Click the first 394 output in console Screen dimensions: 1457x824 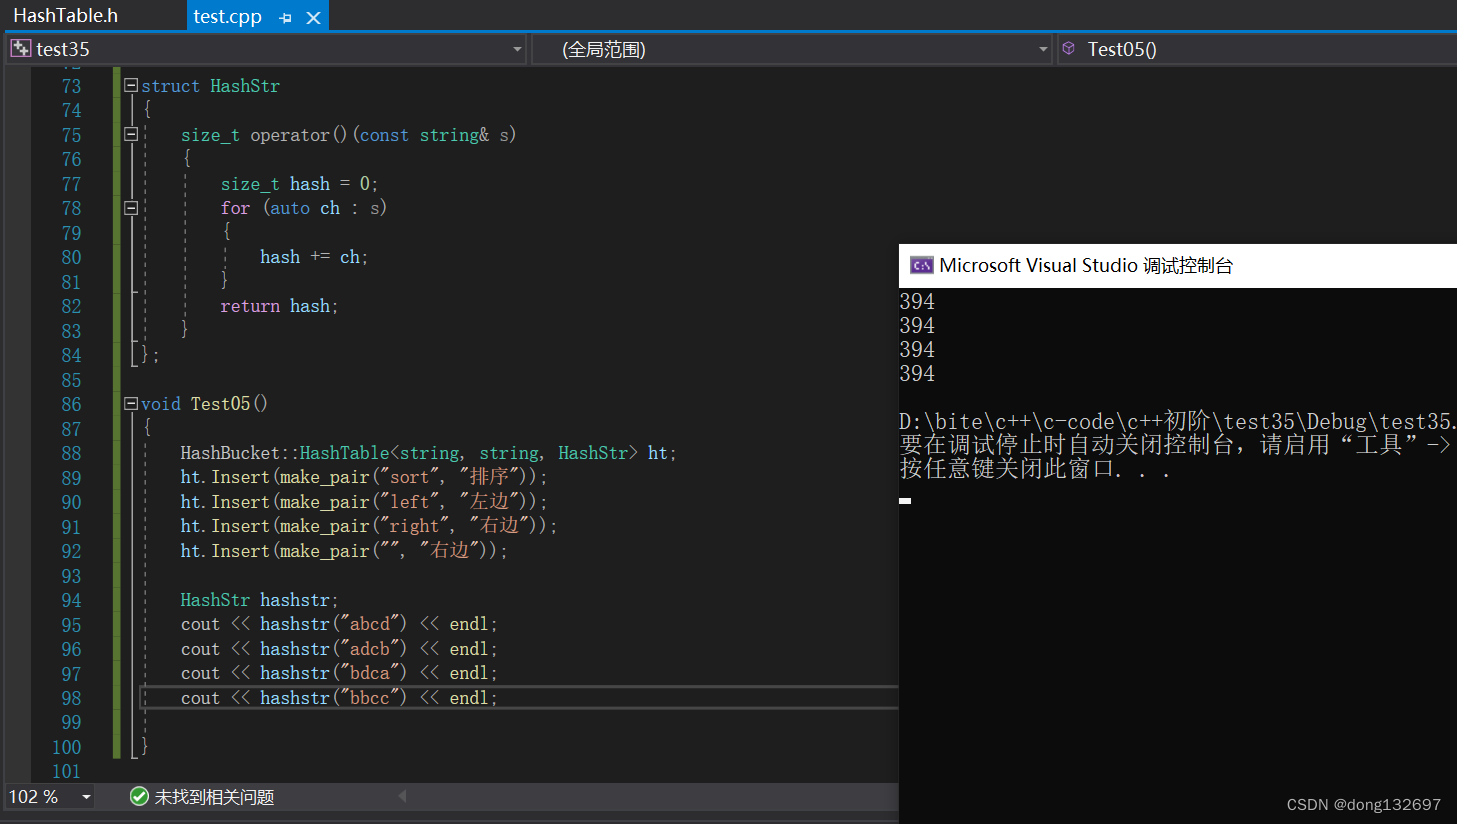[x=917, y=302]
